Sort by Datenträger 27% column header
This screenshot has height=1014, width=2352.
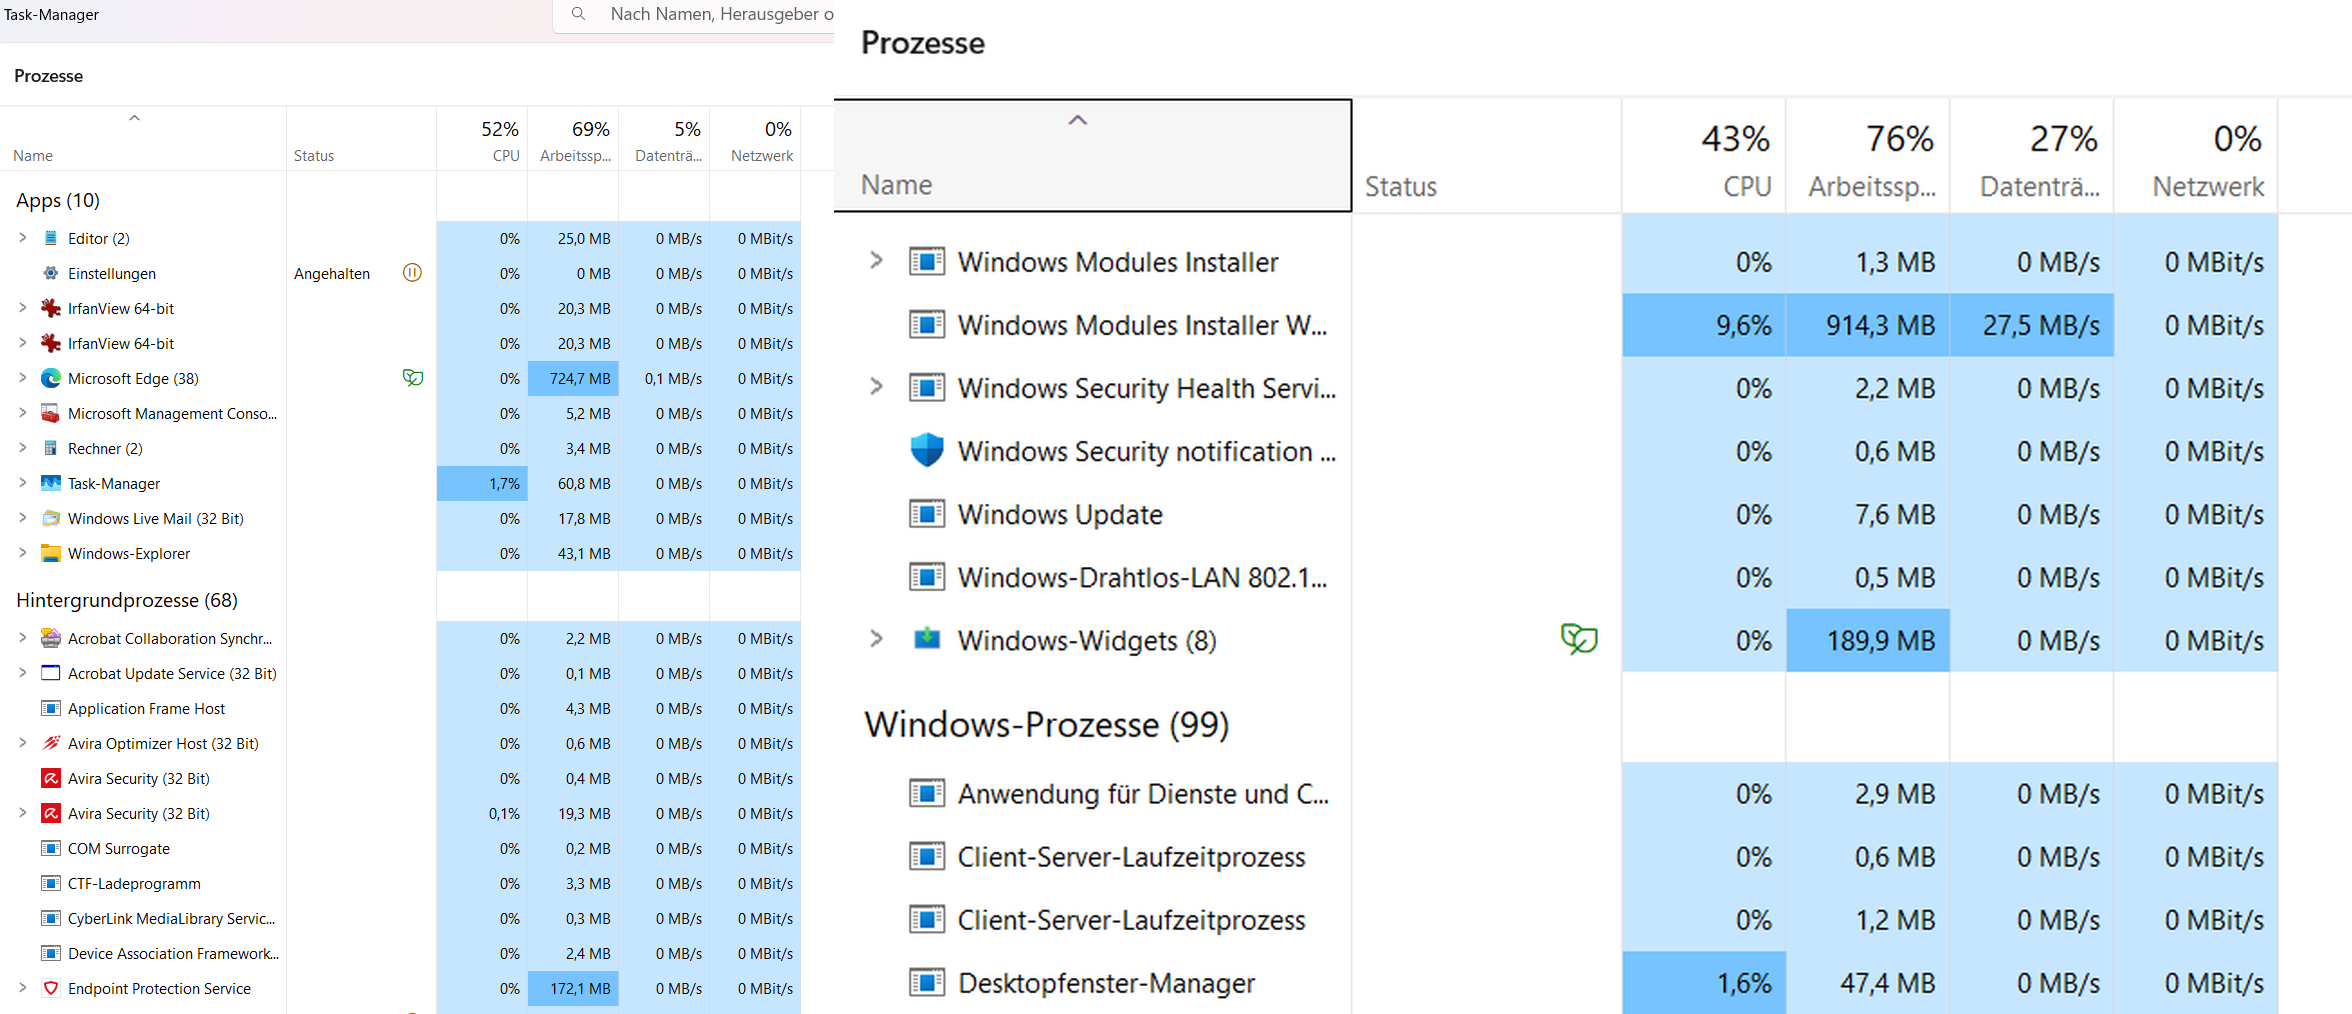point(2032,156)
